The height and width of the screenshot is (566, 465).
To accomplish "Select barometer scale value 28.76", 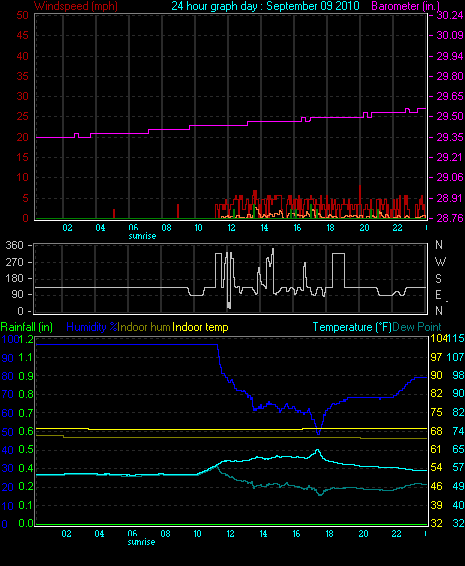I will tap(449, 218).
